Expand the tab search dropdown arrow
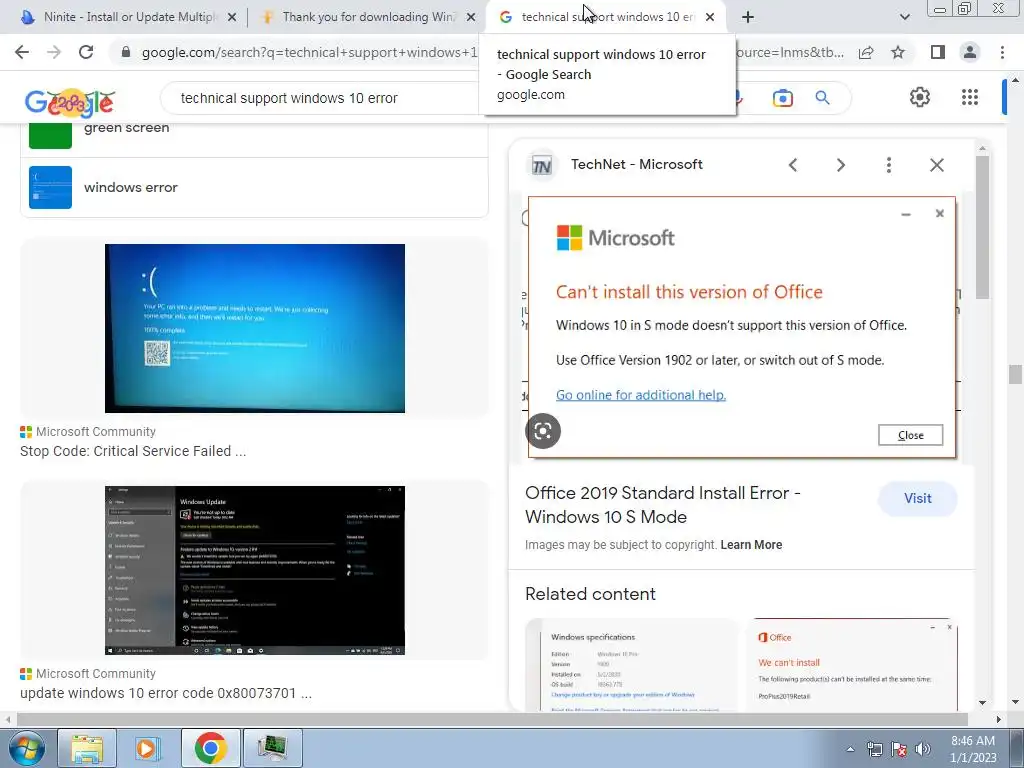 click(x=904, y=17)
